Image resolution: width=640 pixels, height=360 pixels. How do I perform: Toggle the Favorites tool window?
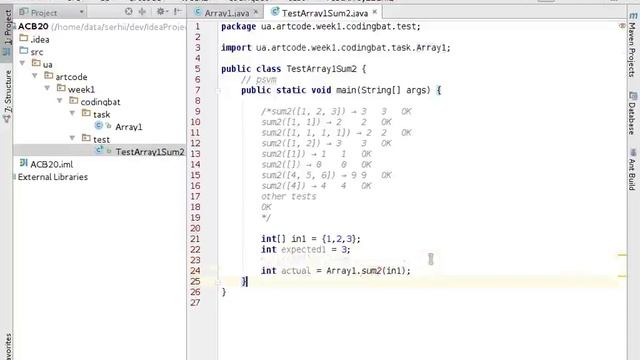pyautogui.click(x=7, y=346)
